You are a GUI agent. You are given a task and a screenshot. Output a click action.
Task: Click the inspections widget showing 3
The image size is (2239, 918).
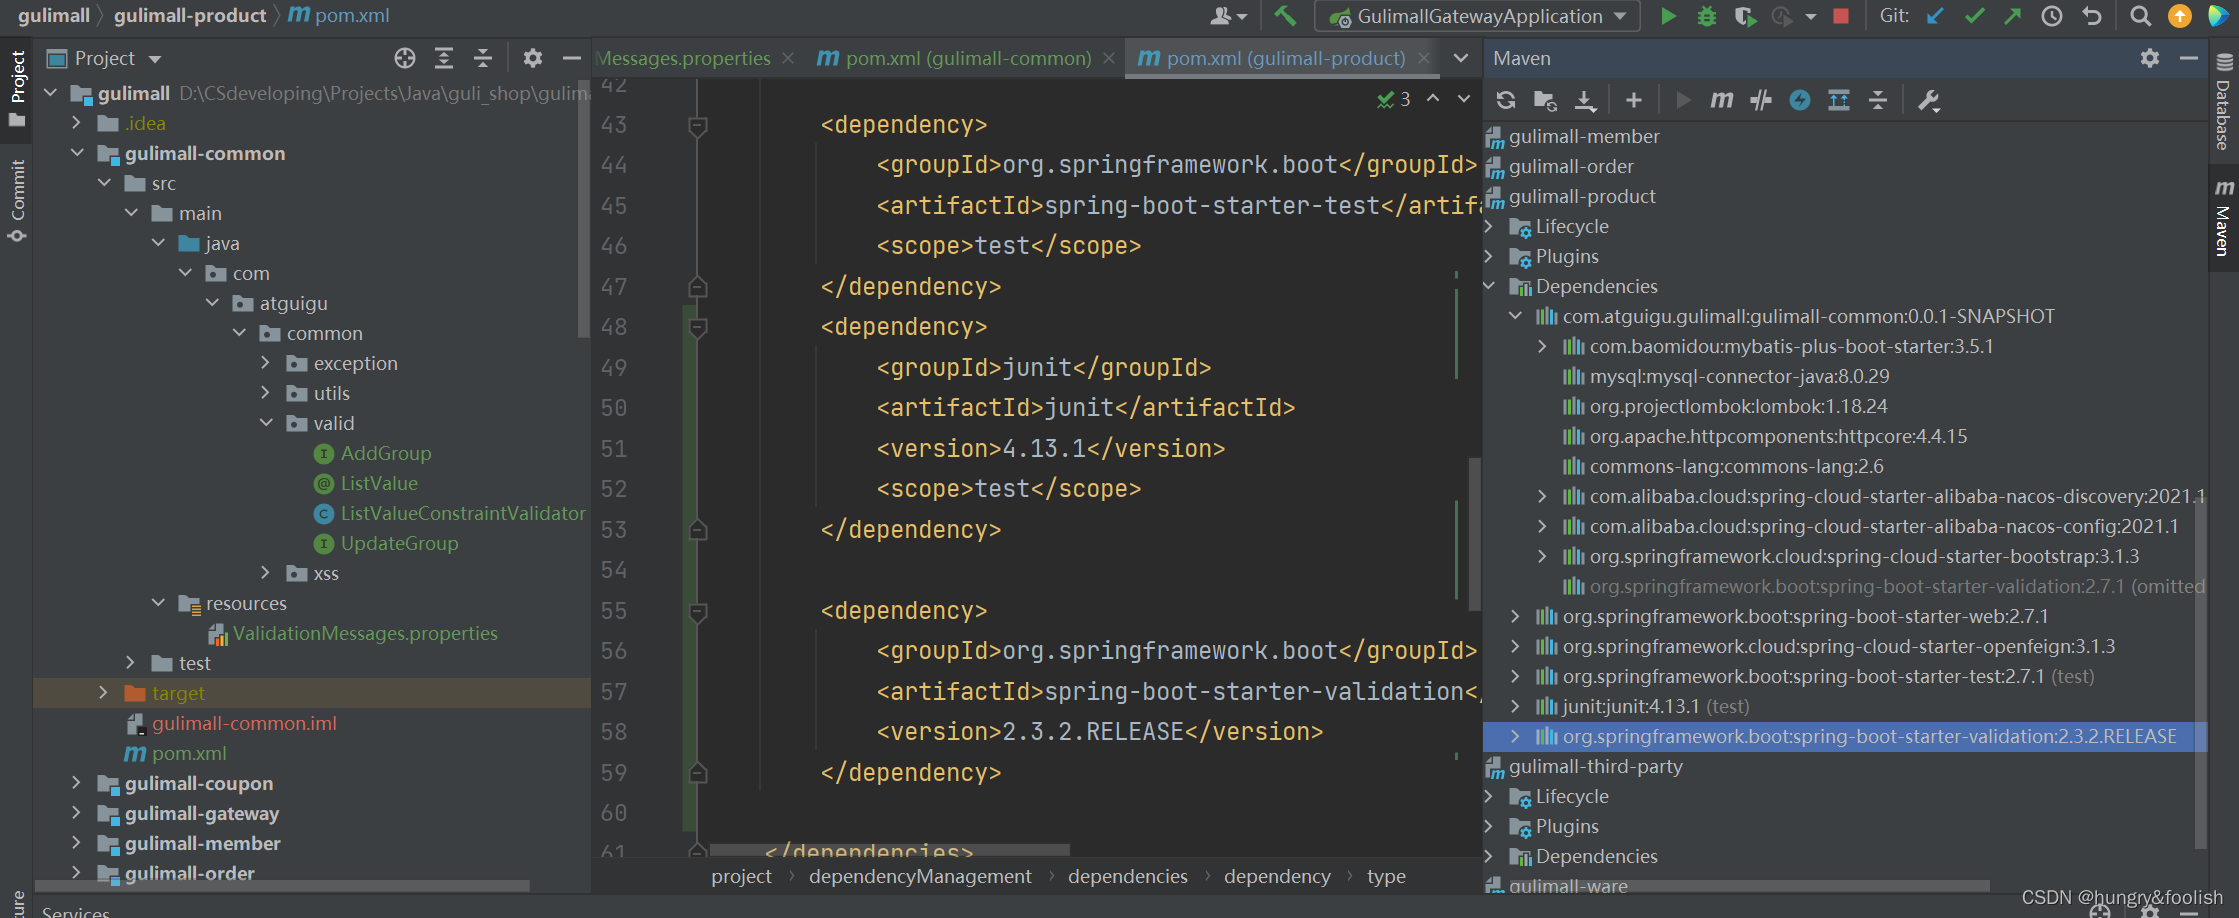coord(1394,99)
